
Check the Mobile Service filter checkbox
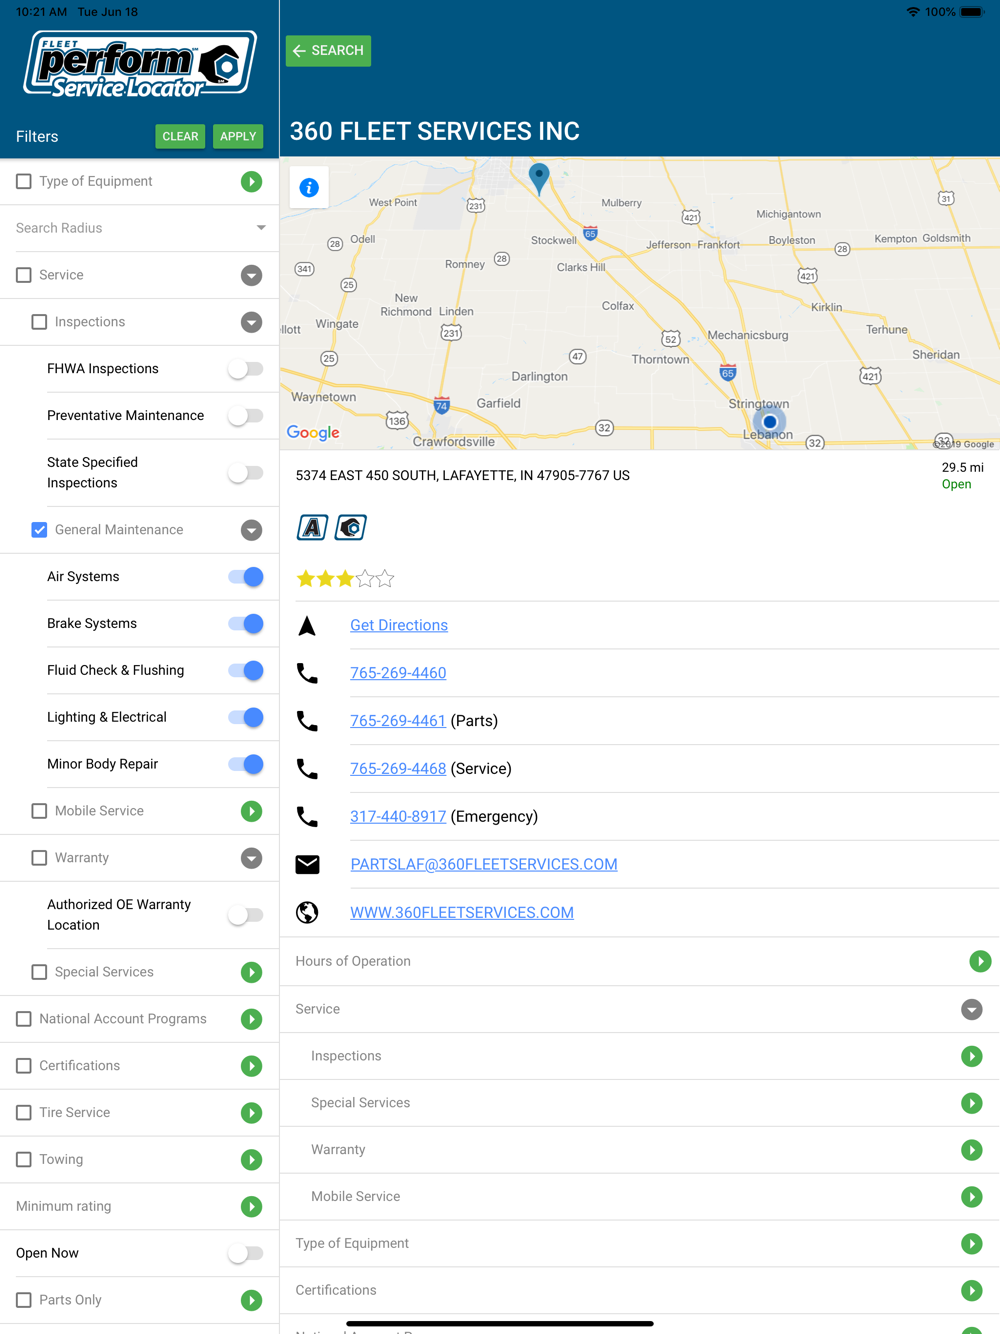pyautogui.click(x=39, y=811)
